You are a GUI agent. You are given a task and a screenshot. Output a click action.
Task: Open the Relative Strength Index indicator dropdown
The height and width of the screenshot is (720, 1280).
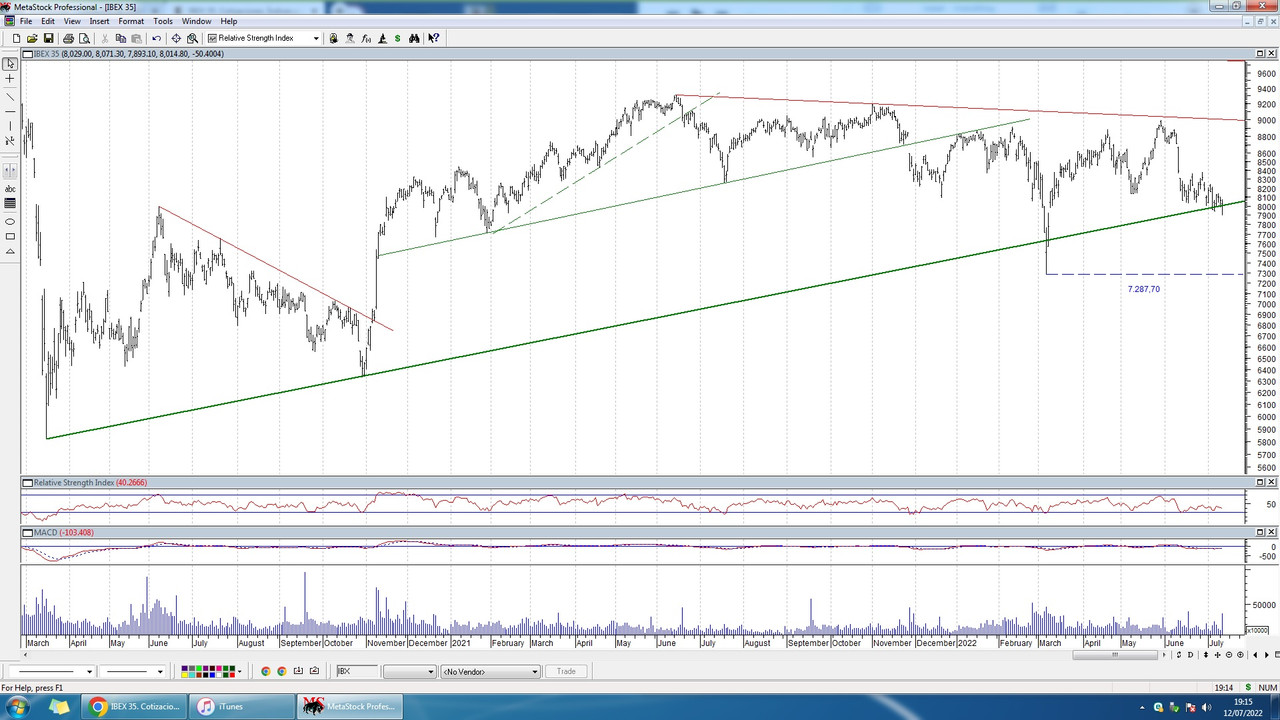point(316,38)
